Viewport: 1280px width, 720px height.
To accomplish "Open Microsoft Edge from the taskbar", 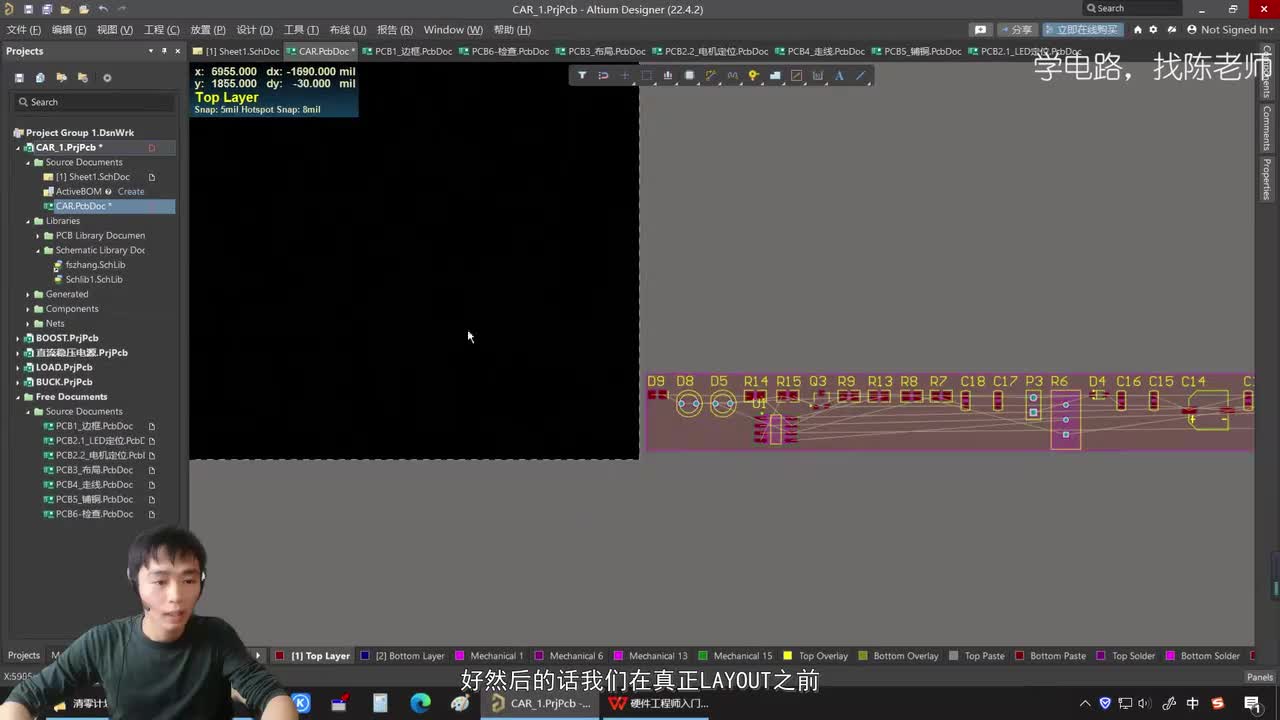I will pyautogui.click(x=420, y=703).
